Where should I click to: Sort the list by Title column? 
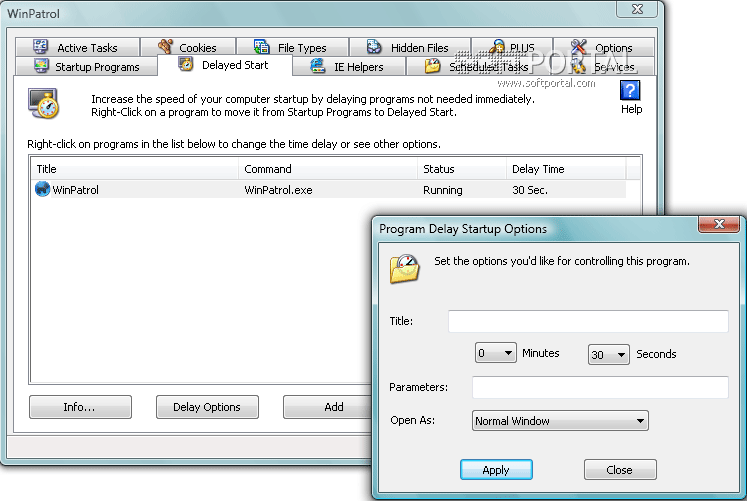point(135,169)
